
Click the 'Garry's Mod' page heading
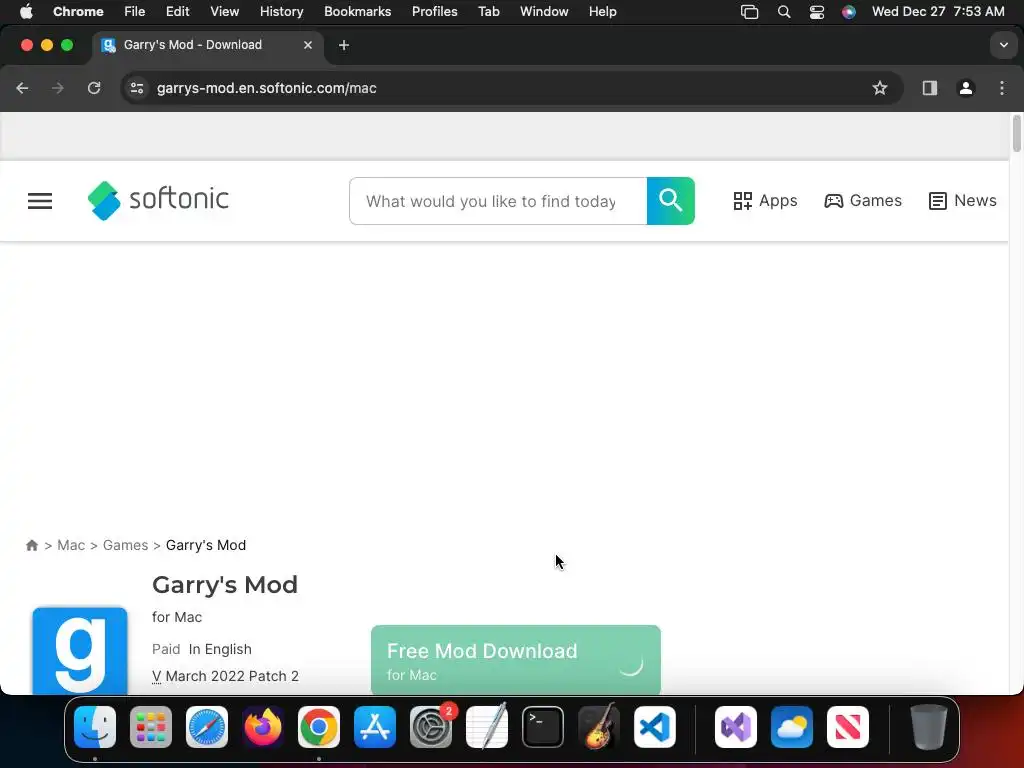(x=225, y=584)
